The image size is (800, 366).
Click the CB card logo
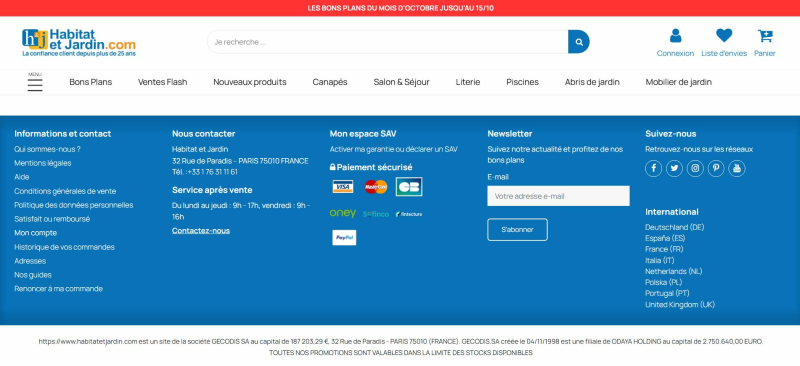coord(409,187)
